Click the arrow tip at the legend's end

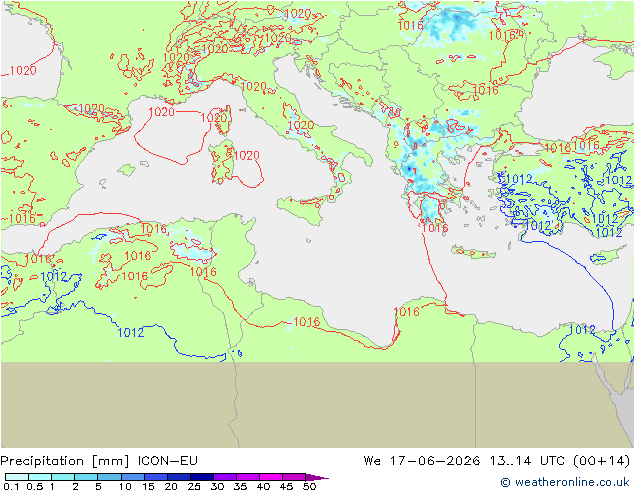318,477
